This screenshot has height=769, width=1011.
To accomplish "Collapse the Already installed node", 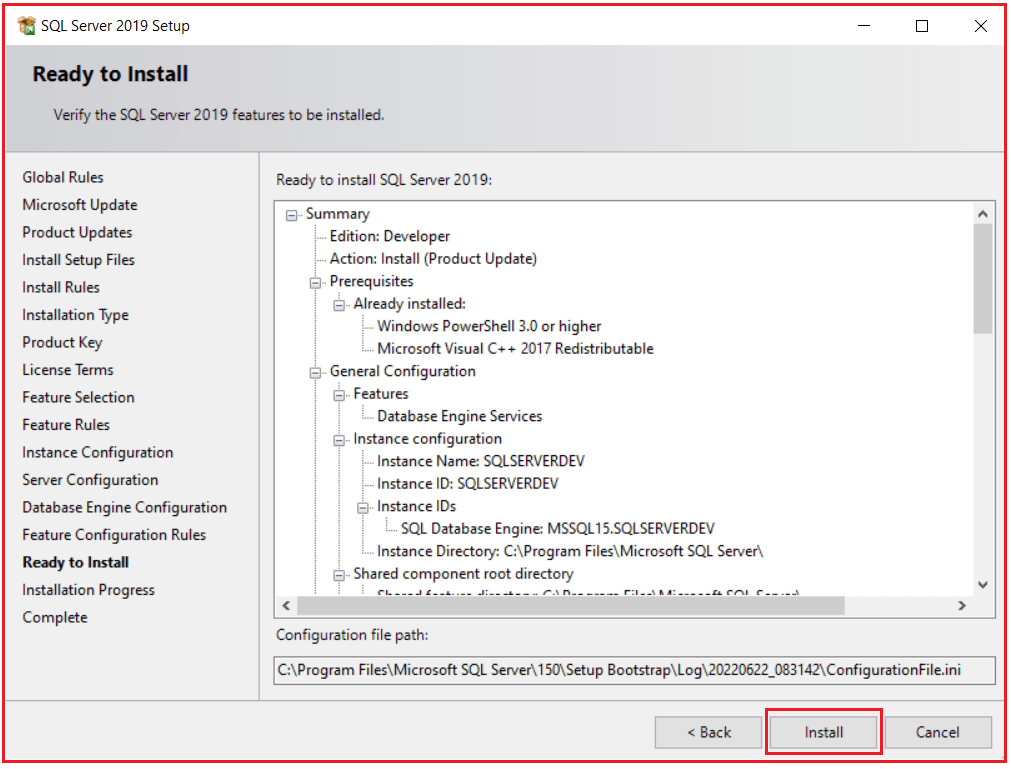I will (x=339, y=306).
